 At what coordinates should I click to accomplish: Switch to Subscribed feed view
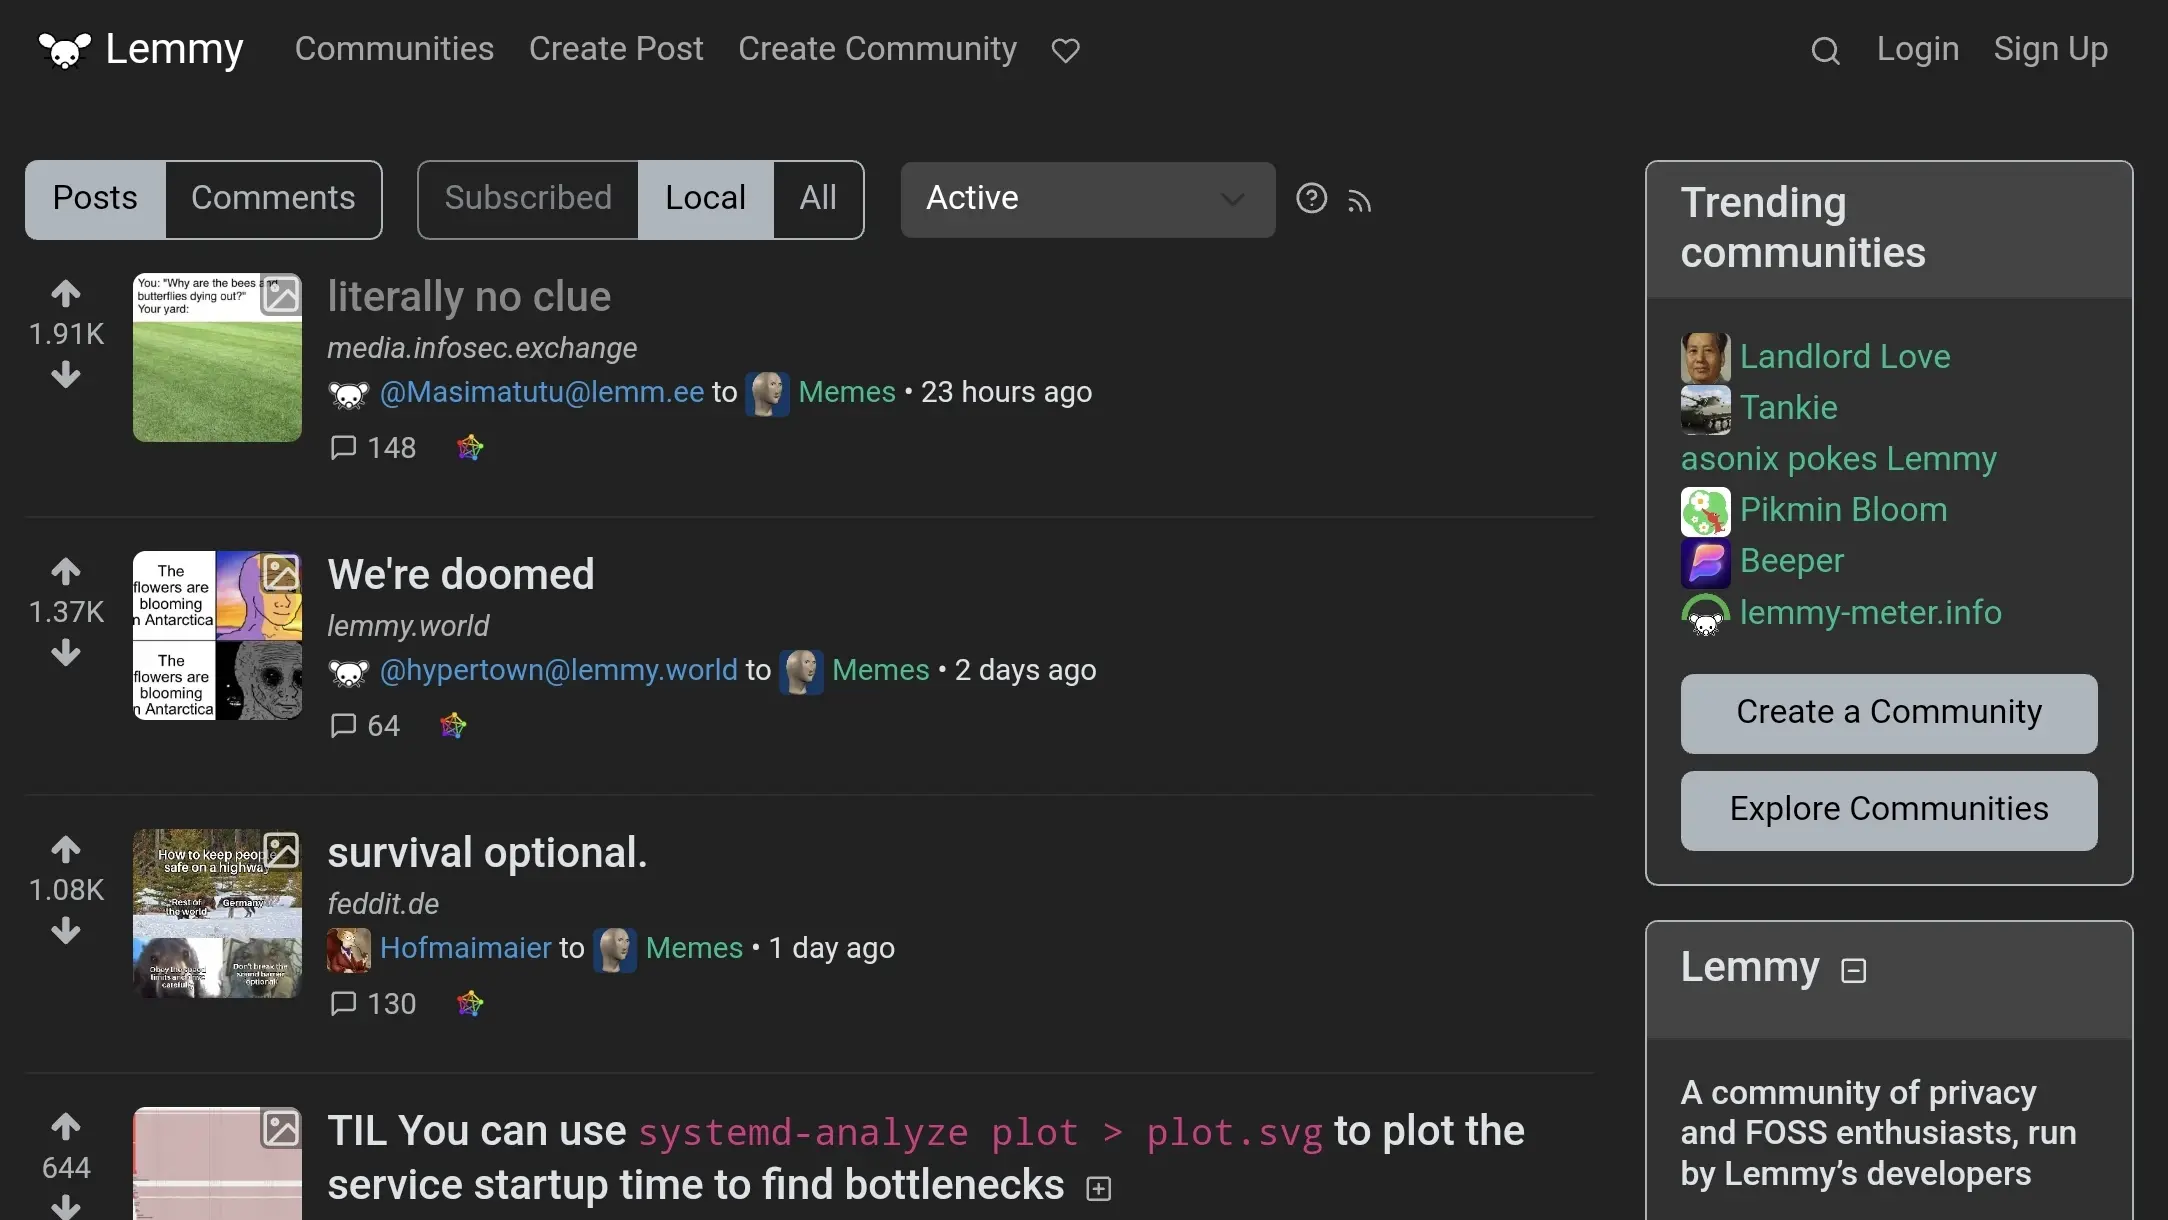[x=529, y=198]
